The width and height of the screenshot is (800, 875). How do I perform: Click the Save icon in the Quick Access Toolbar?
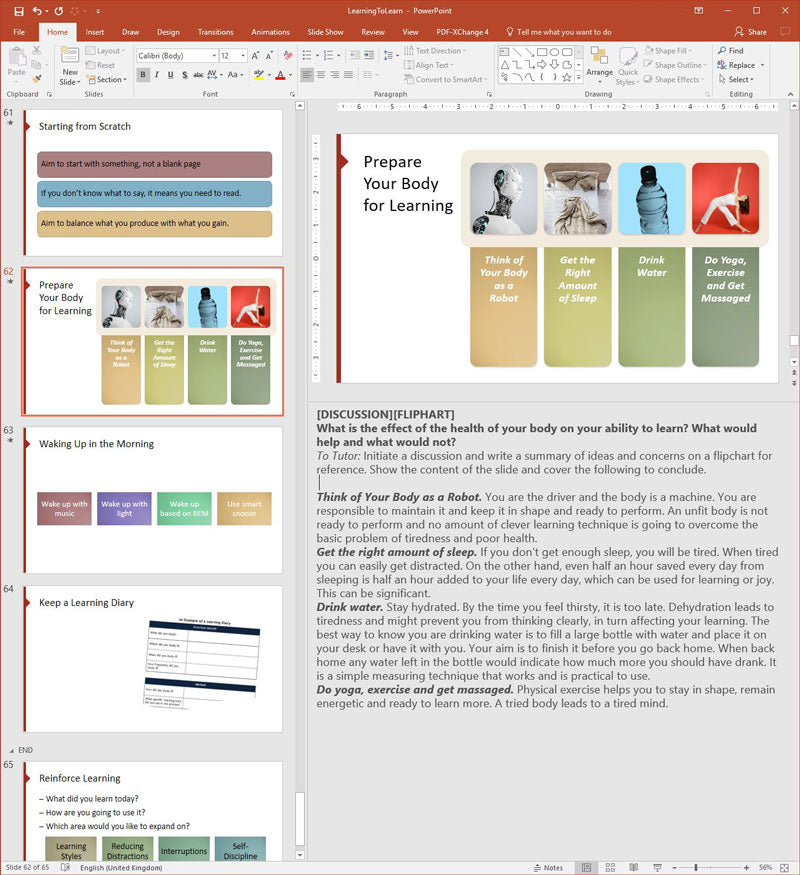click(19, 11)
